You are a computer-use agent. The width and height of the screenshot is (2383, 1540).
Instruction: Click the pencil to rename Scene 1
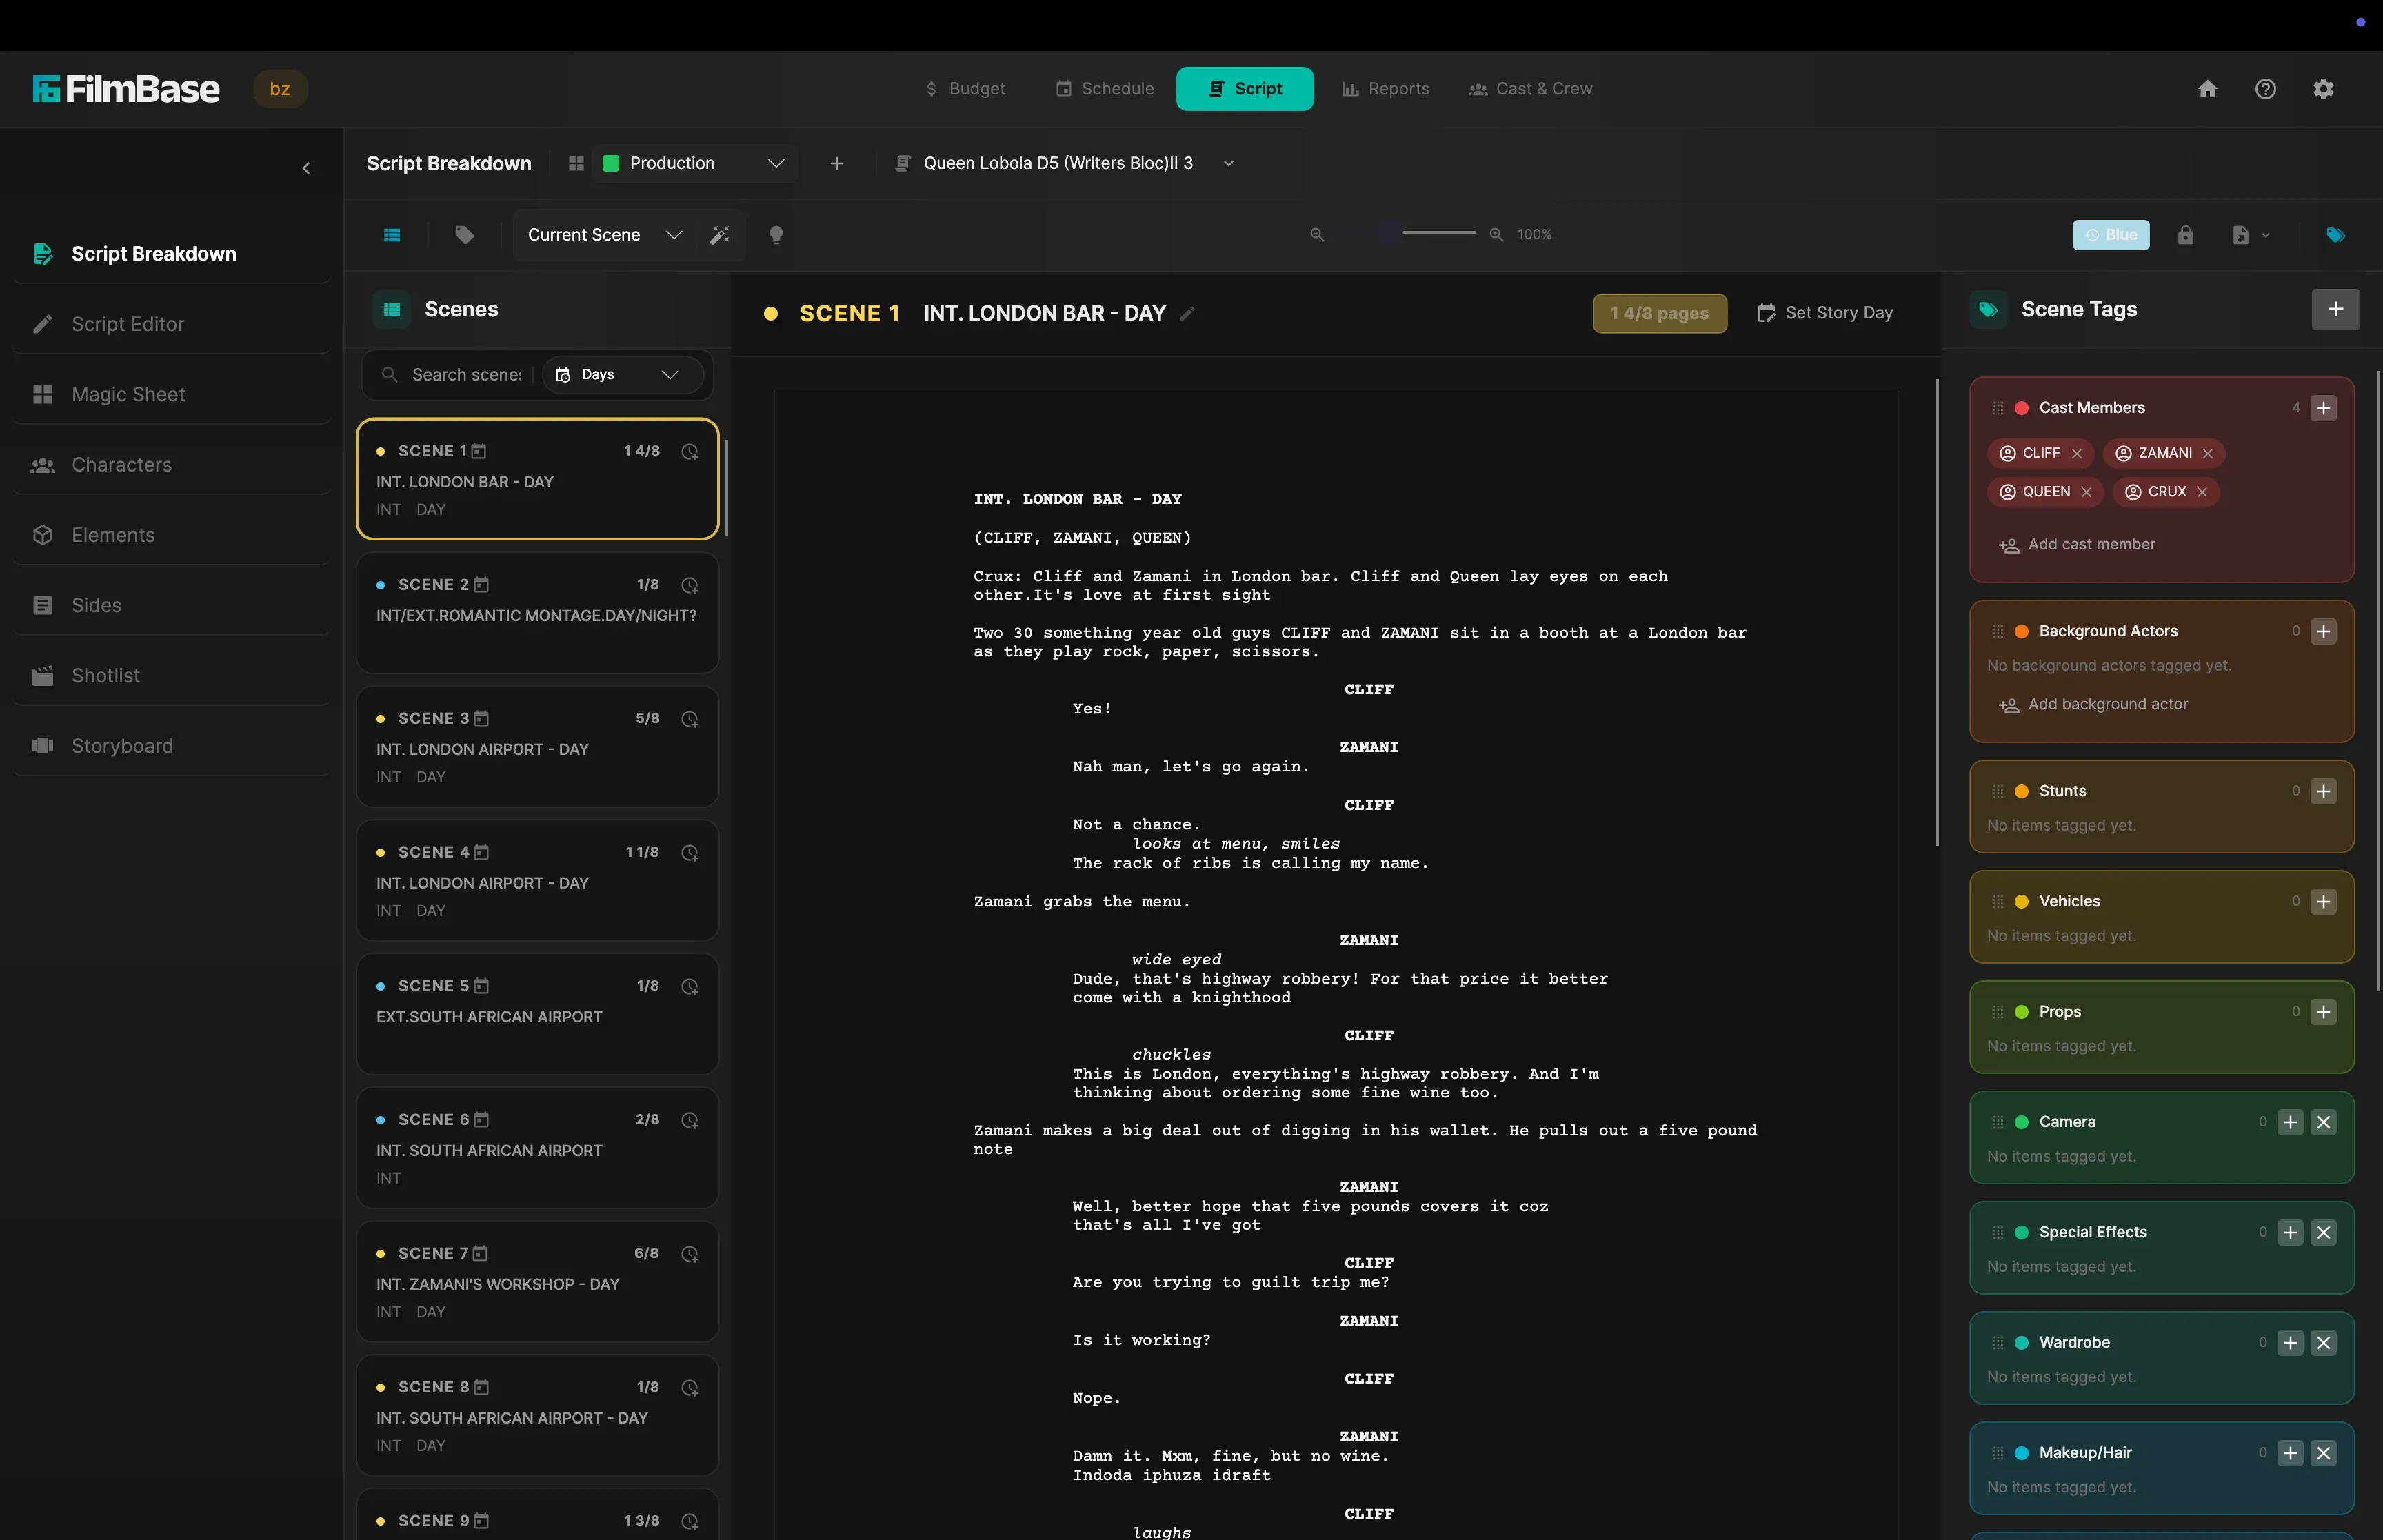(1187, 313)
